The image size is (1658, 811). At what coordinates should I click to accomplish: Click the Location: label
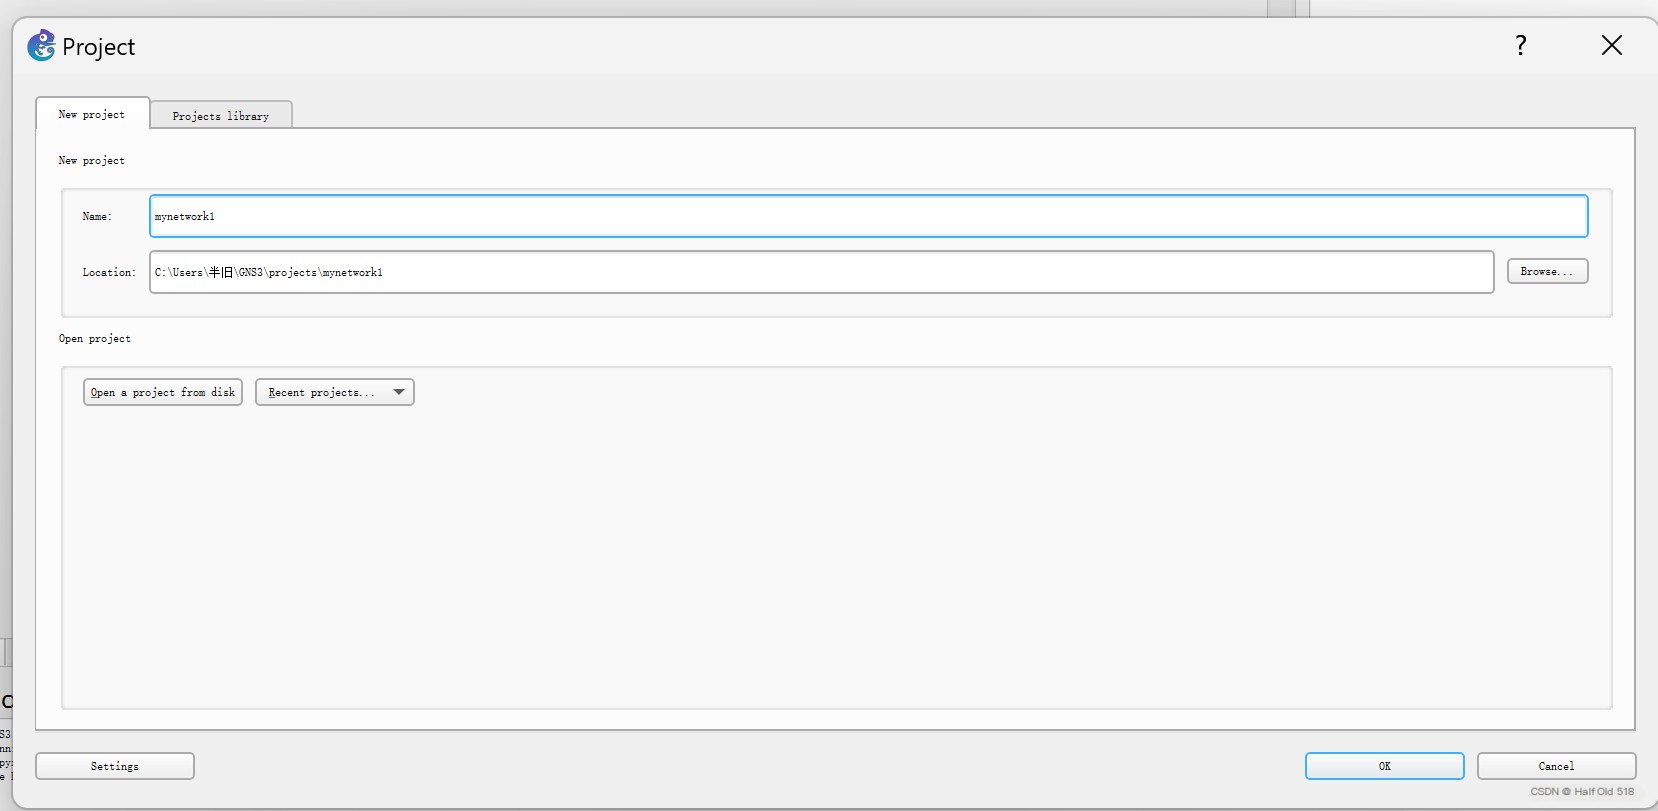pos(109,272)
